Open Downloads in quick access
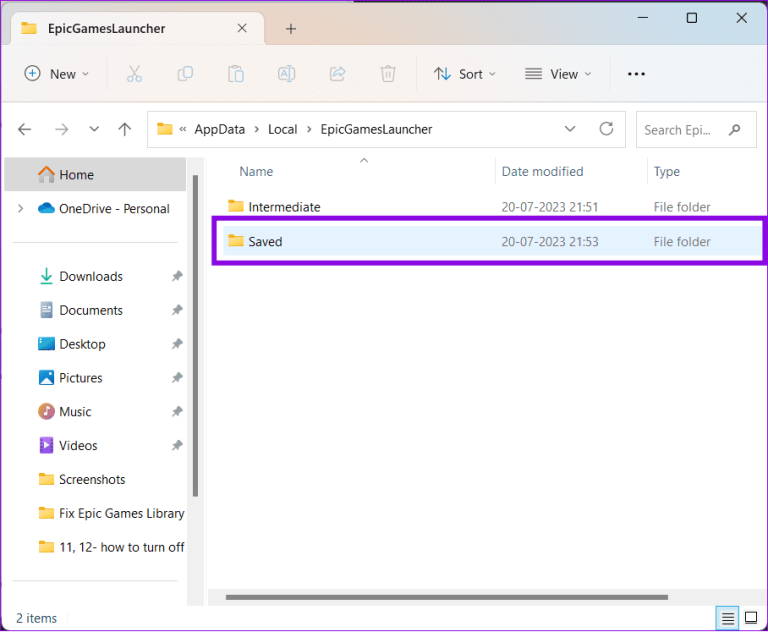 (91, 276)
